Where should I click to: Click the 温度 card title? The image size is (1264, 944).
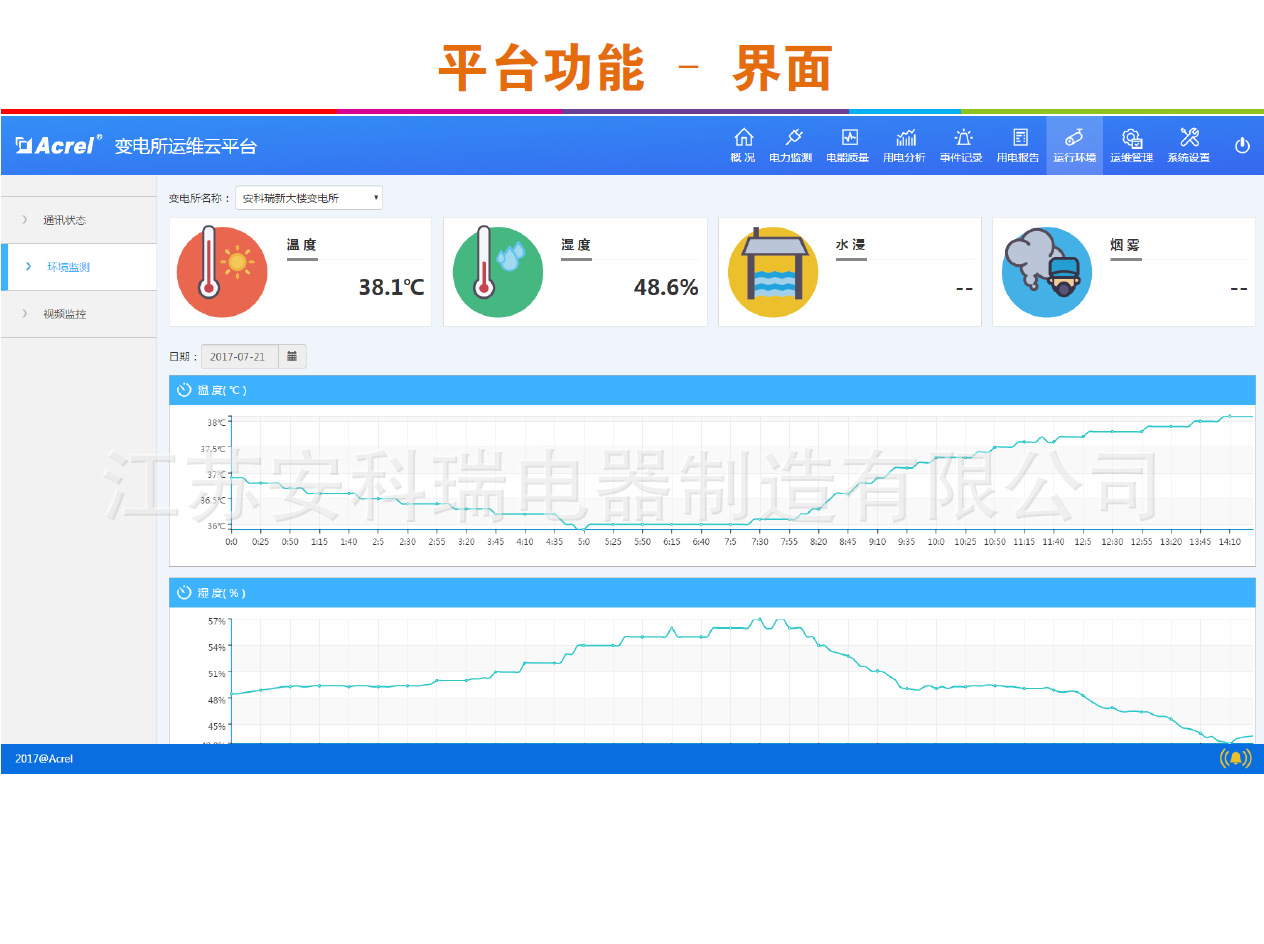point(302,245)
